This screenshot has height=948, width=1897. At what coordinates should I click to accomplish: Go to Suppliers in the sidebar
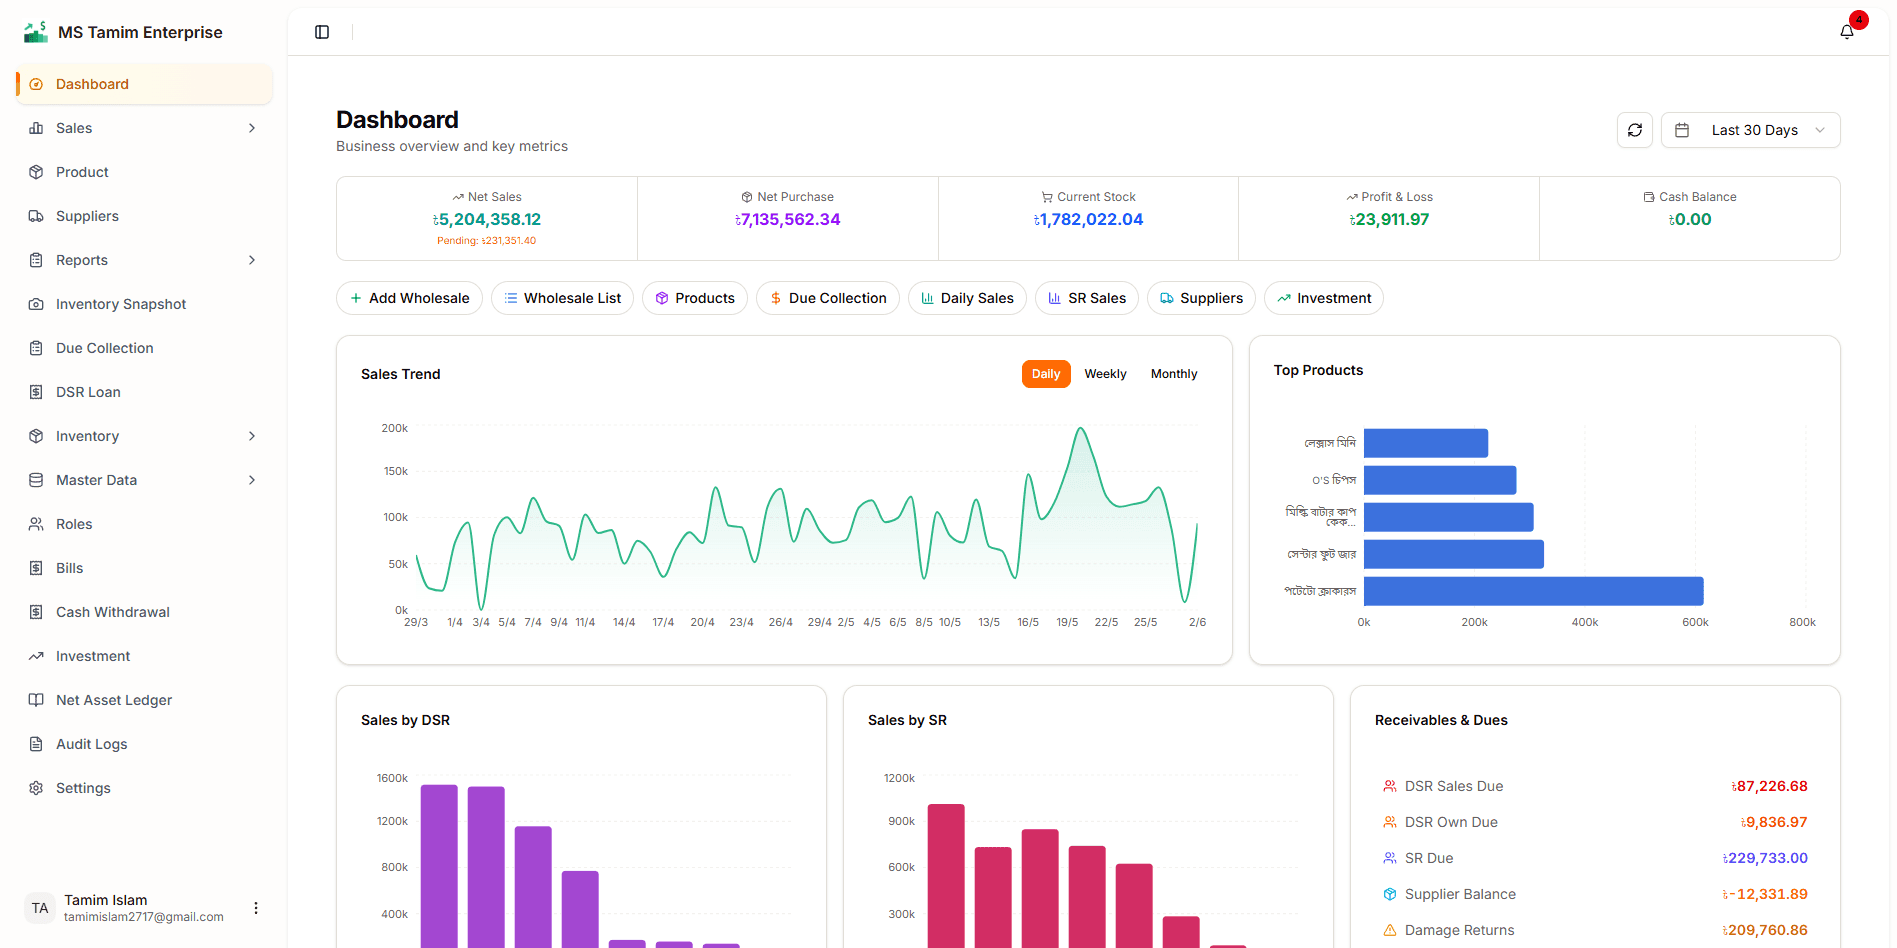click(x=144, y=216)
